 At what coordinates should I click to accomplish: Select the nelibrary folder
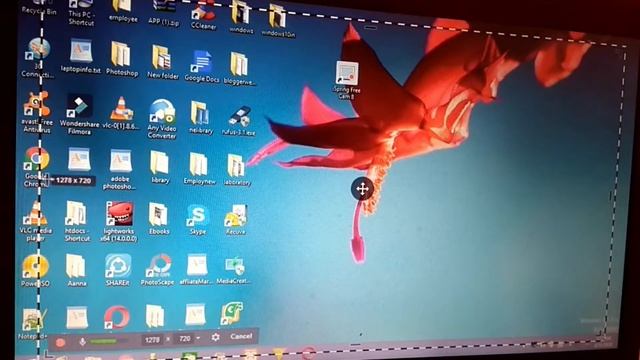pyautogui.click(x=200, y=118)
